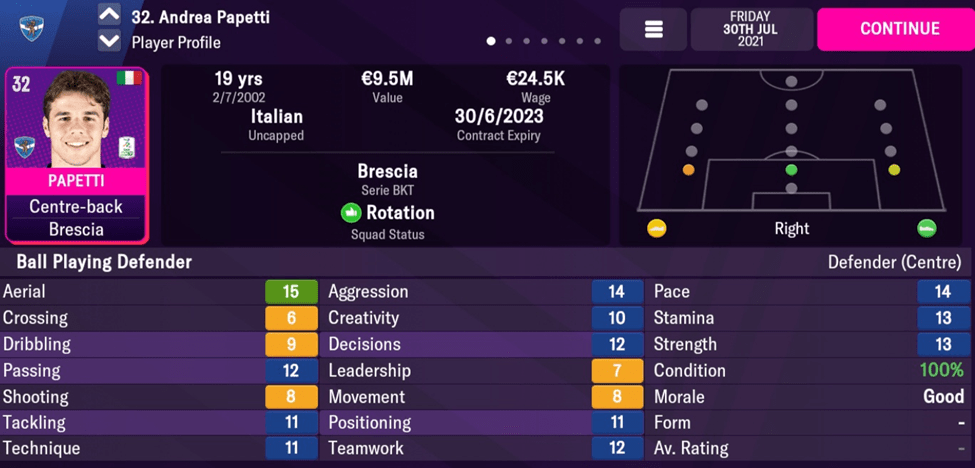Go to next player with down arrow
Image resolution: width=975 pixels, height=468 pixels.
click(109, 42)
